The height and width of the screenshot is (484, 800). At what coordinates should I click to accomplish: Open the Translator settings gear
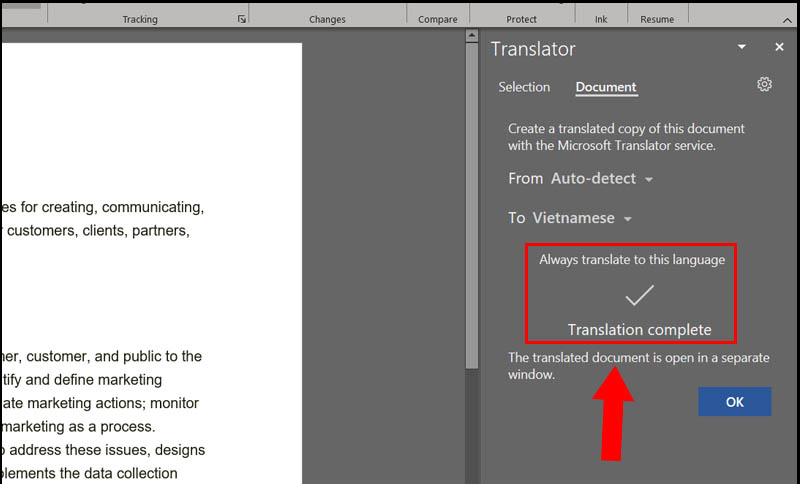coord(764,84)
